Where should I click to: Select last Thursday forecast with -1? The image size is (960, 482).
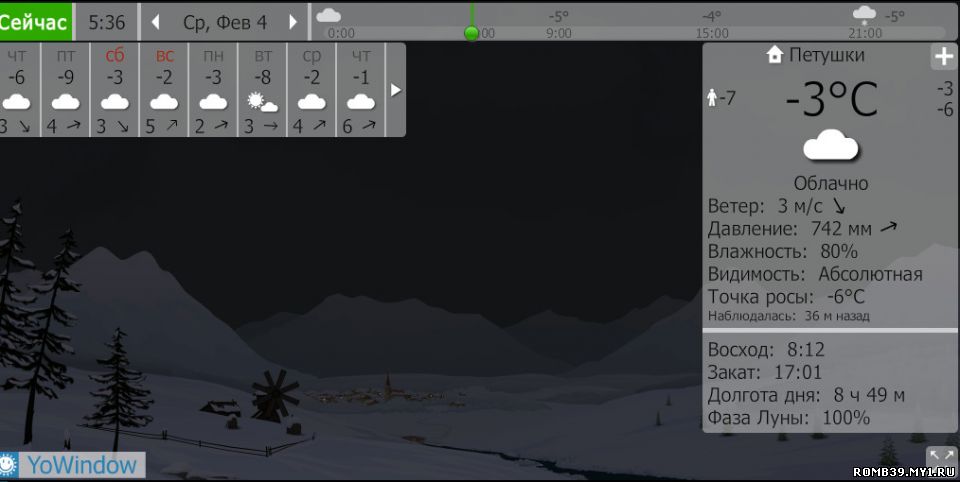(x=360, y=89)
